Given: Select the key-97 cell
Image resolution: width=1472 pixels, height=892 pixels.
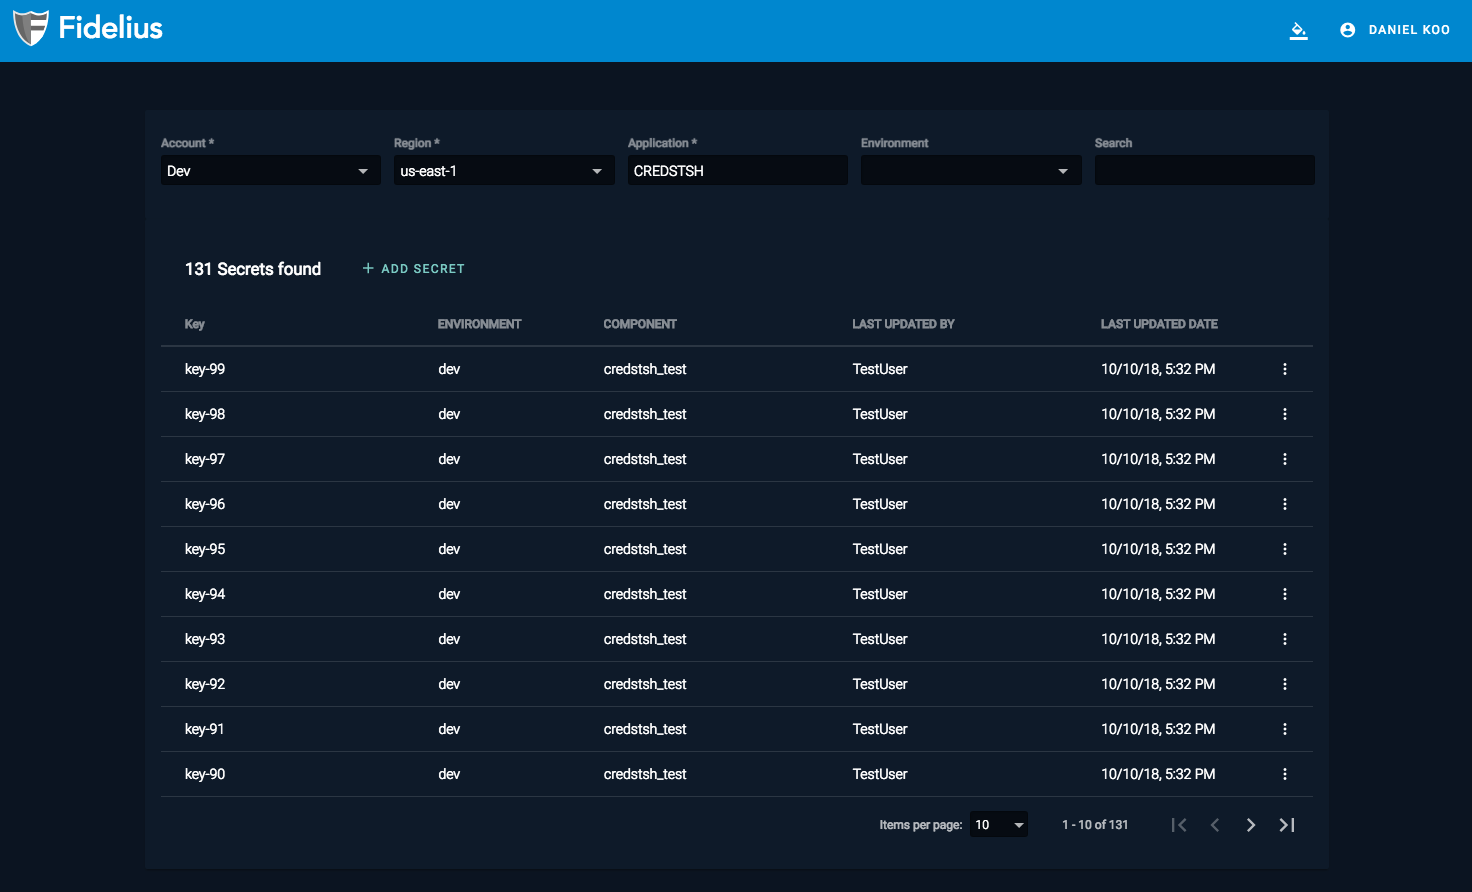Looking at the screenshot, I should click(205, 459).
